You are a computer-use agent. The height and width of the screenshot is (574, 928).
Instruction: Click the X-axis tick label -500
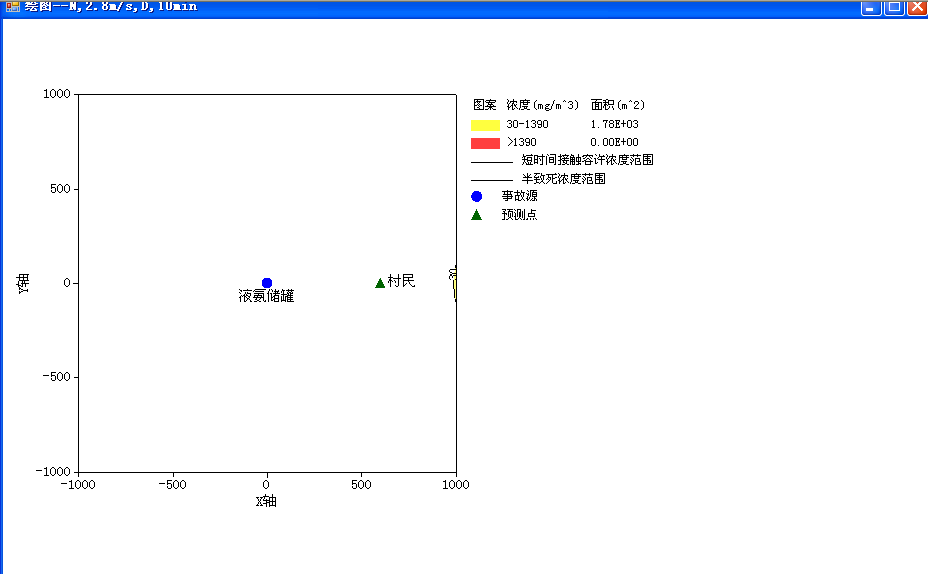point(173,485)
